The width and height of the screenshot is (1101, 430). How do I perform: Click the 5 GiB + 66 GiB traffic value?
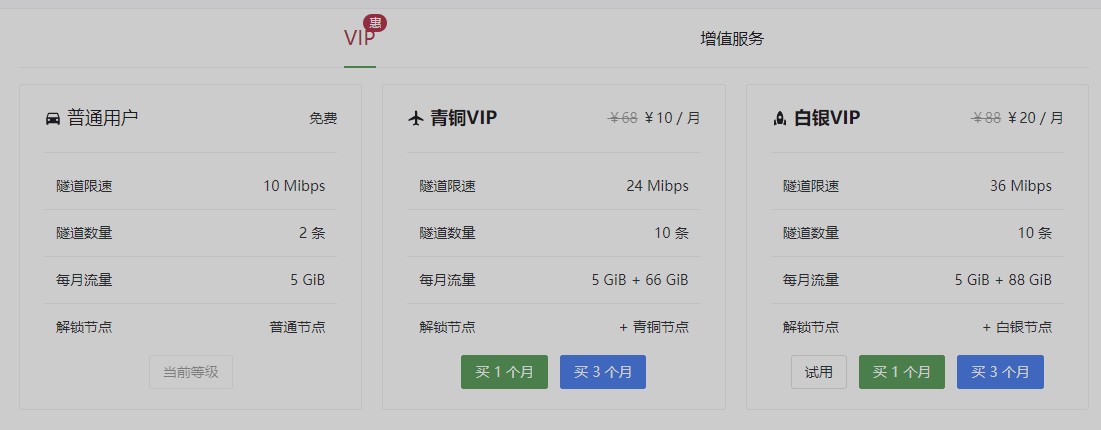640,280
